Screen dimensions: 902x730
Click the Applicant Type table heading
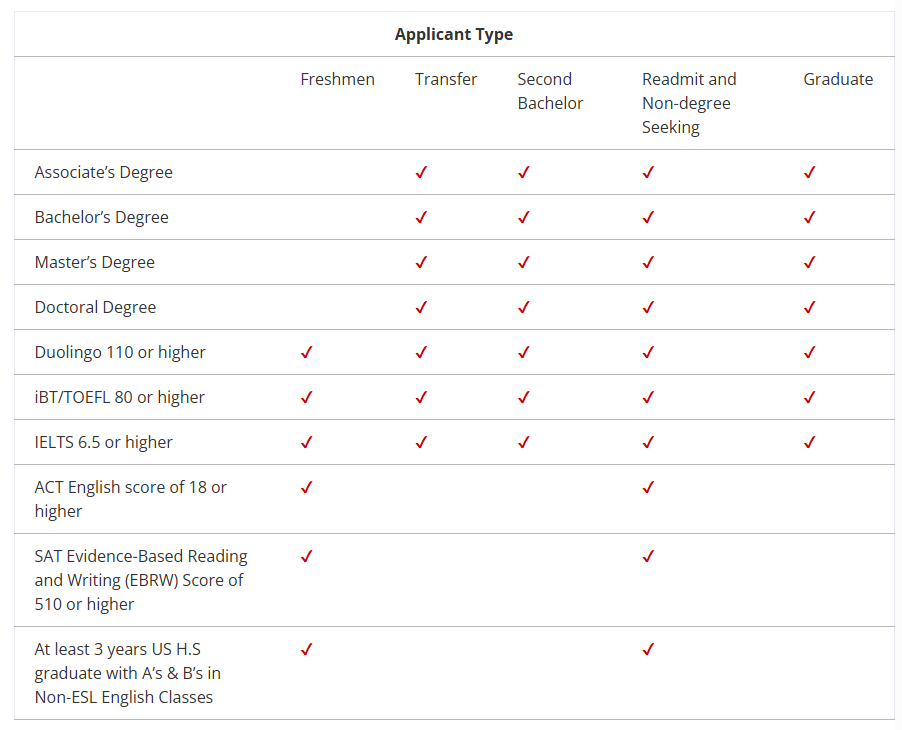point(454,34)
